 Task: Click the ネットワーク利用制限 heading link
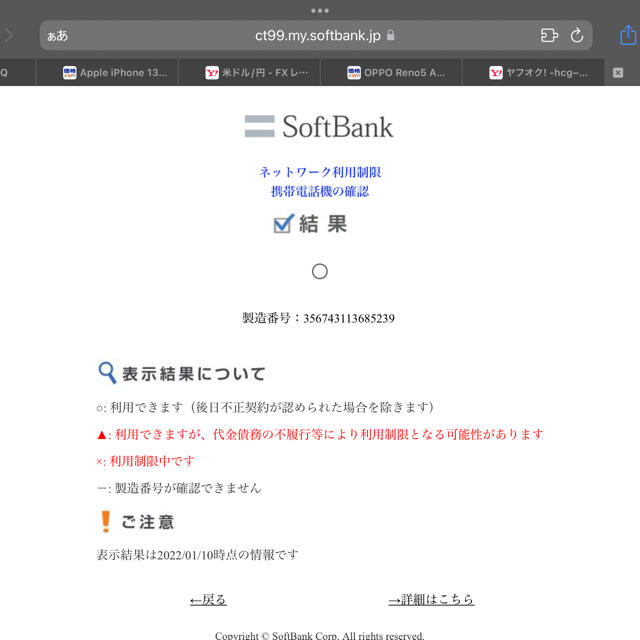pos(320,172)
